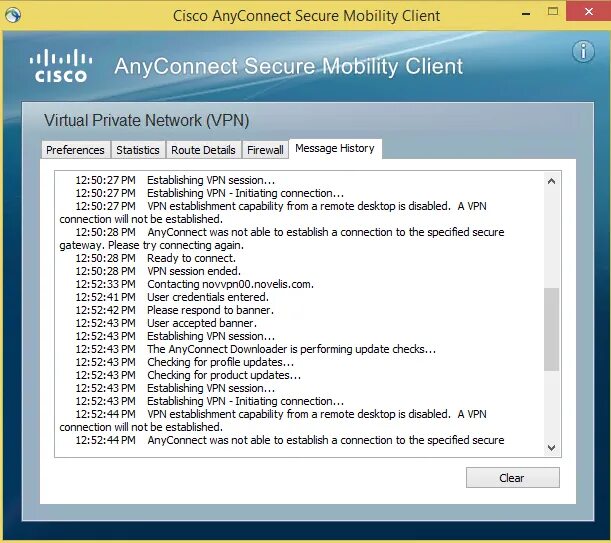Click the message log scroll up arrow
The width and height of the screenshot is (611, 543).
551,181
